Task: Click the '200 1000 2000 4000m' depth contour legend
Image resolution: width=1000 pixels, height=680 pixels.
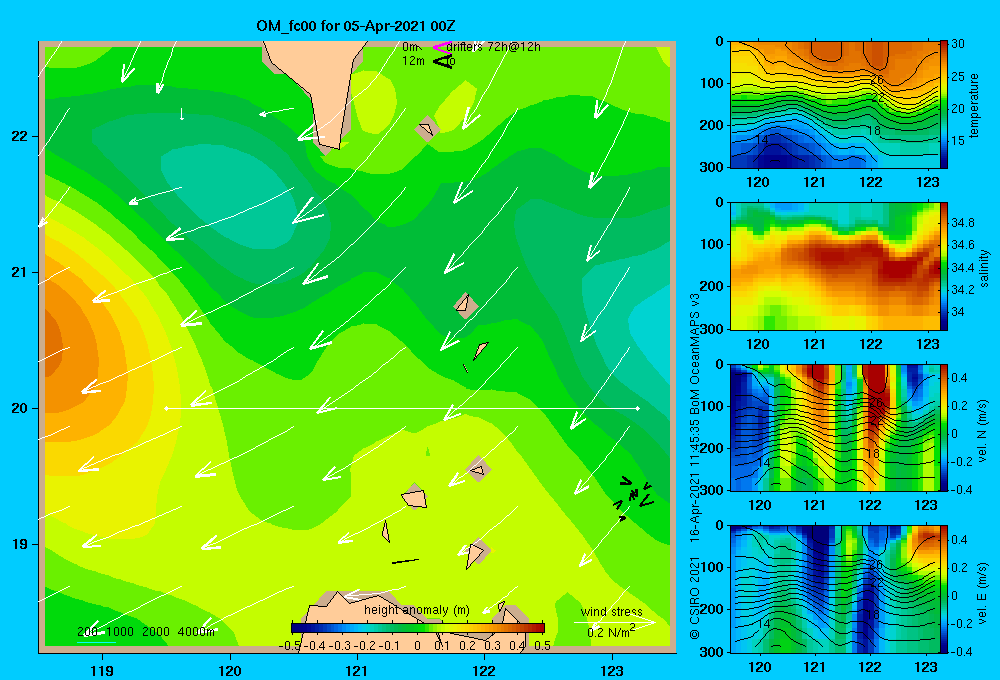Action: pyautogui.click(x=145, y=632)
